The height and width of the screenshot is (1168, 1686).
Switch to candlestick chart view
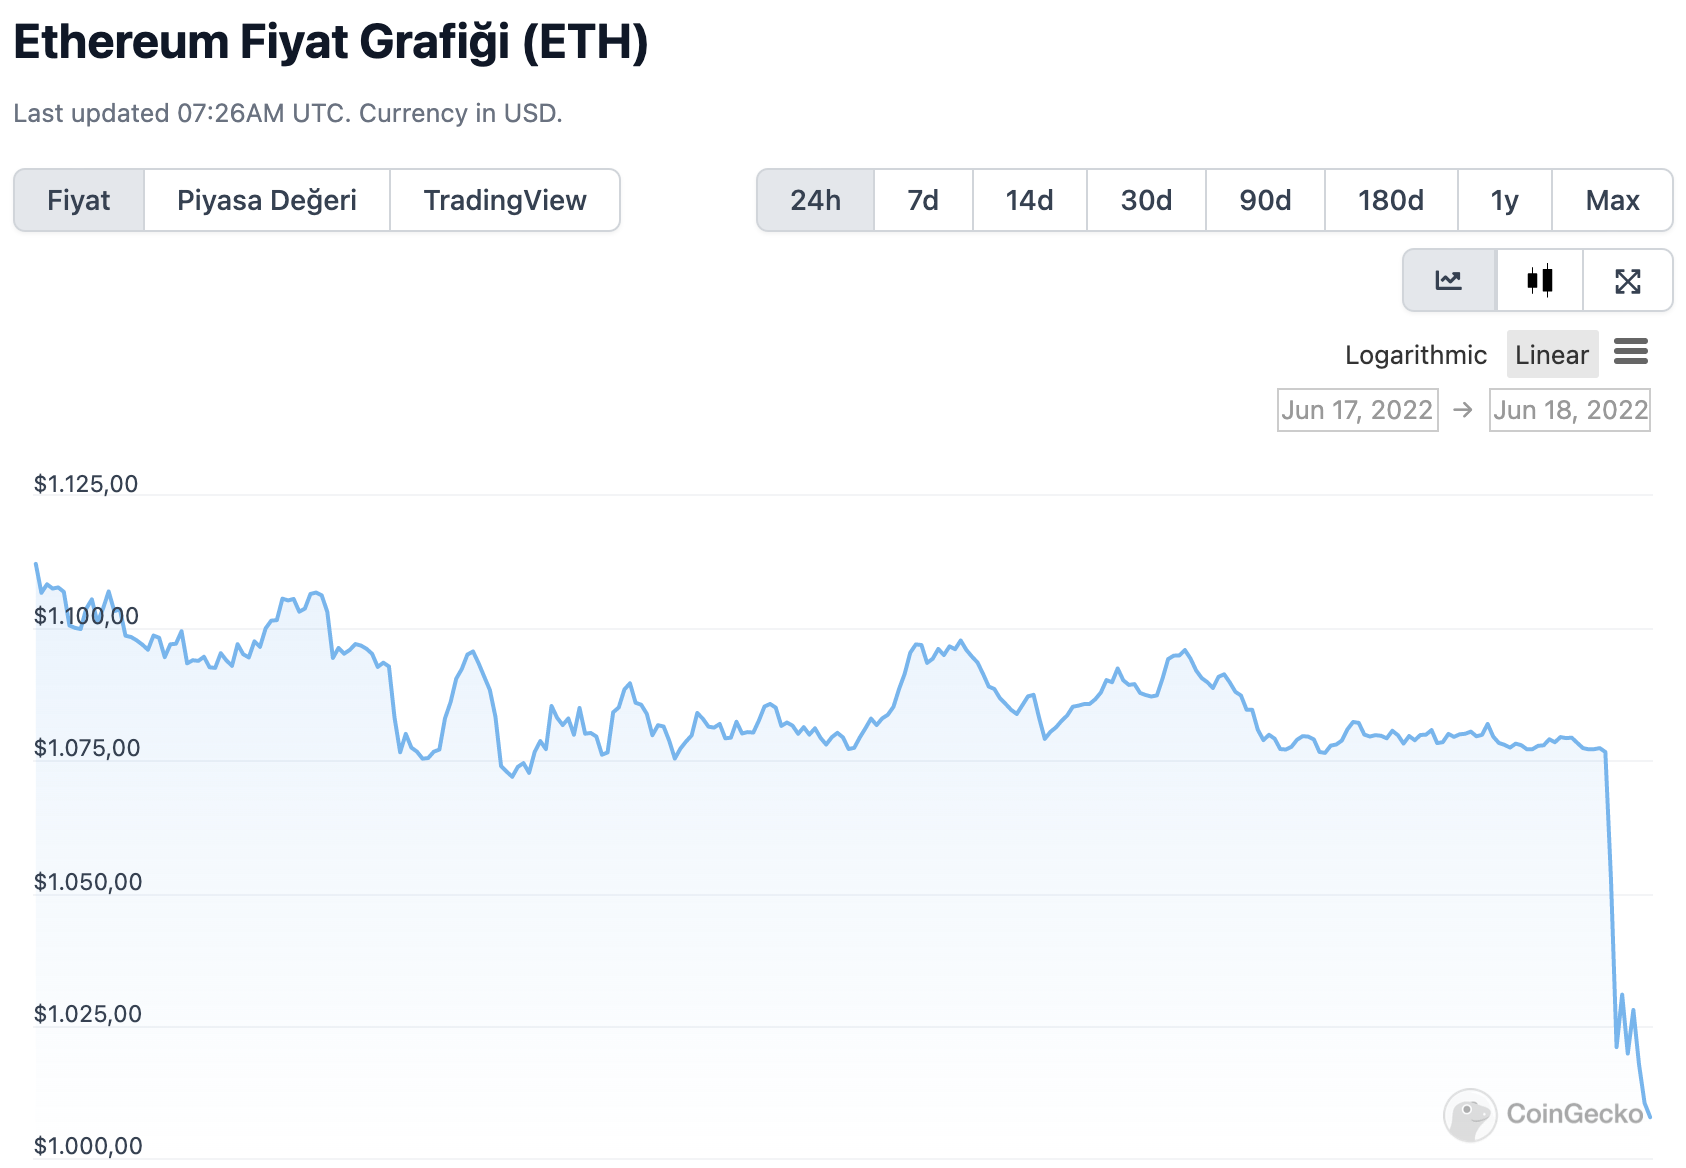point(1540,281)
